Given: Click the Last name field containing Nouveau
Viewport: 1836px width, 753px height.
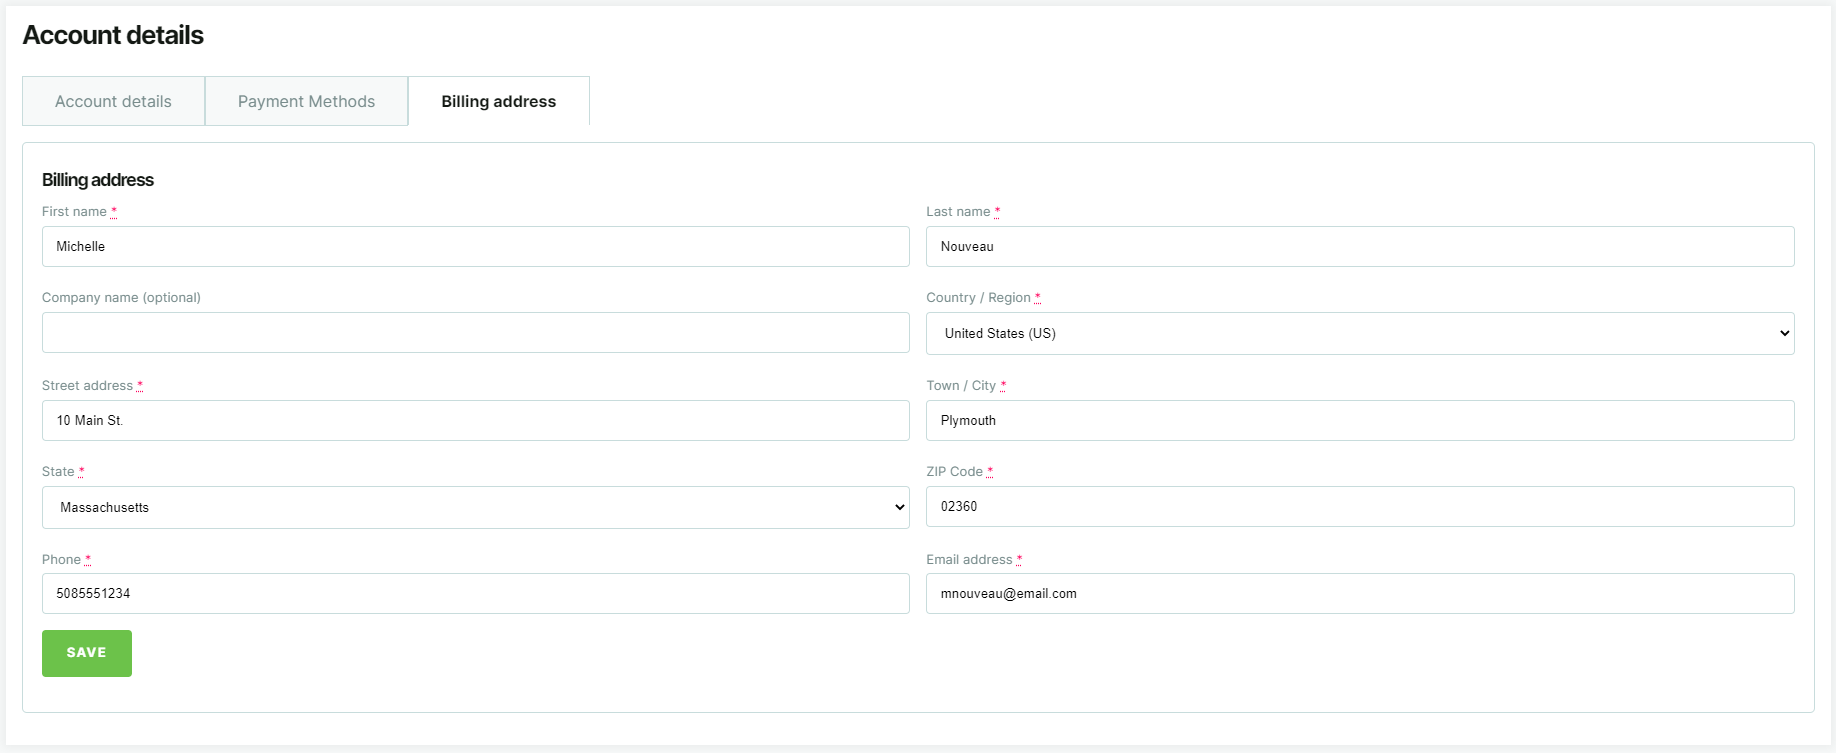Looking at the screenshot, I should (1360, 246).
